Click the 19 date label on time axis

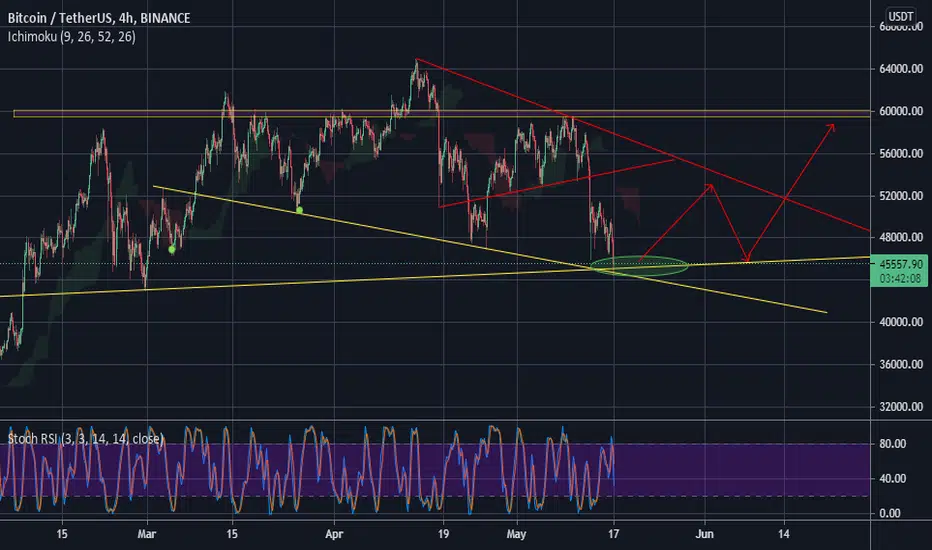pyautogui.click(x=443, y=534)
